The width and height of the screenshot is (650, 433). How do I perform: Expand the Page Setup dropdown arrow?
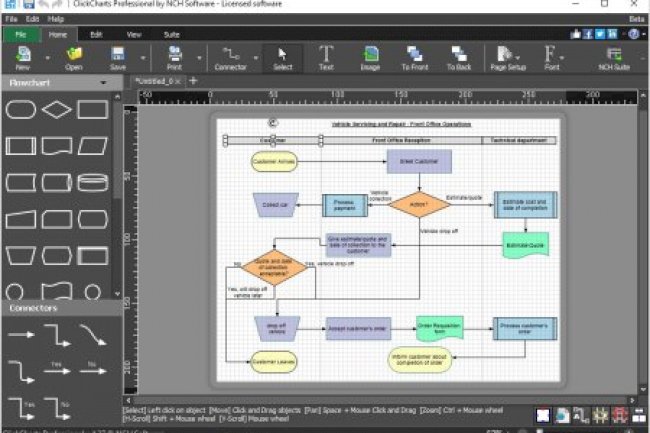[517, 58]
